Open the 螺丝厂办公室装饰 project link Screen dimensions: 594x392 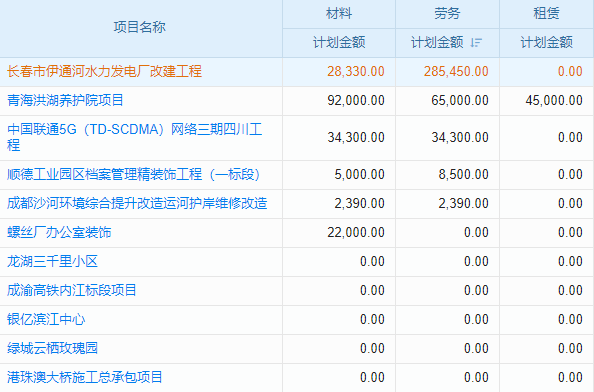pos(59,232)
